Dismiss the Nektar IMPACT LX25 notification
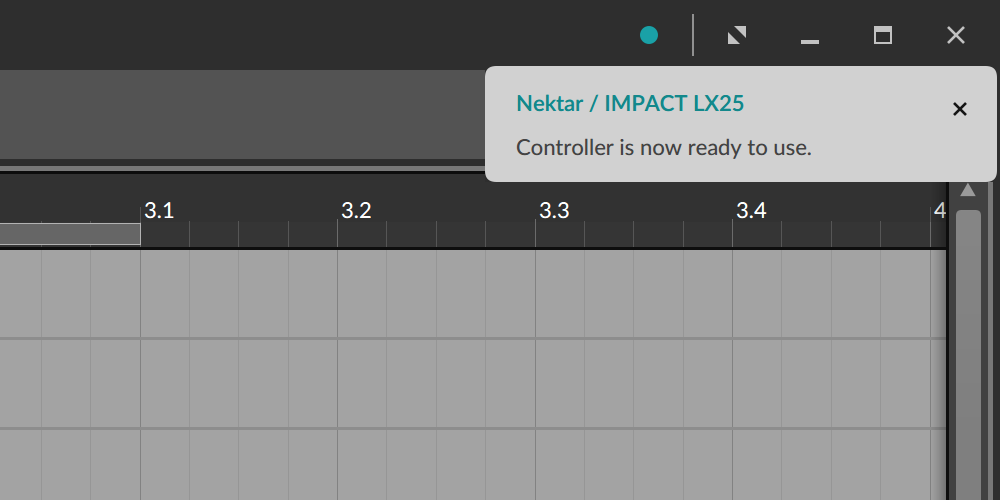1000x500 pixels. point(959,109)
